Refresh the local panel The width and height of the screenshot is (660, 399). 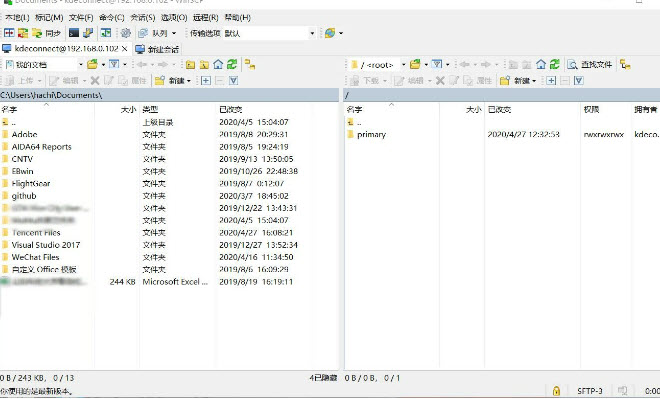tap(232, 64)
